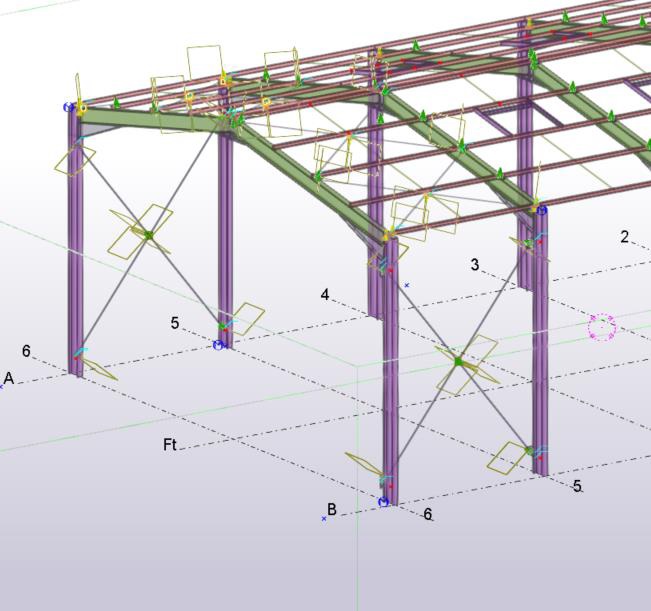Select the grey haunch under the A/6 rafter

(96, 130)
